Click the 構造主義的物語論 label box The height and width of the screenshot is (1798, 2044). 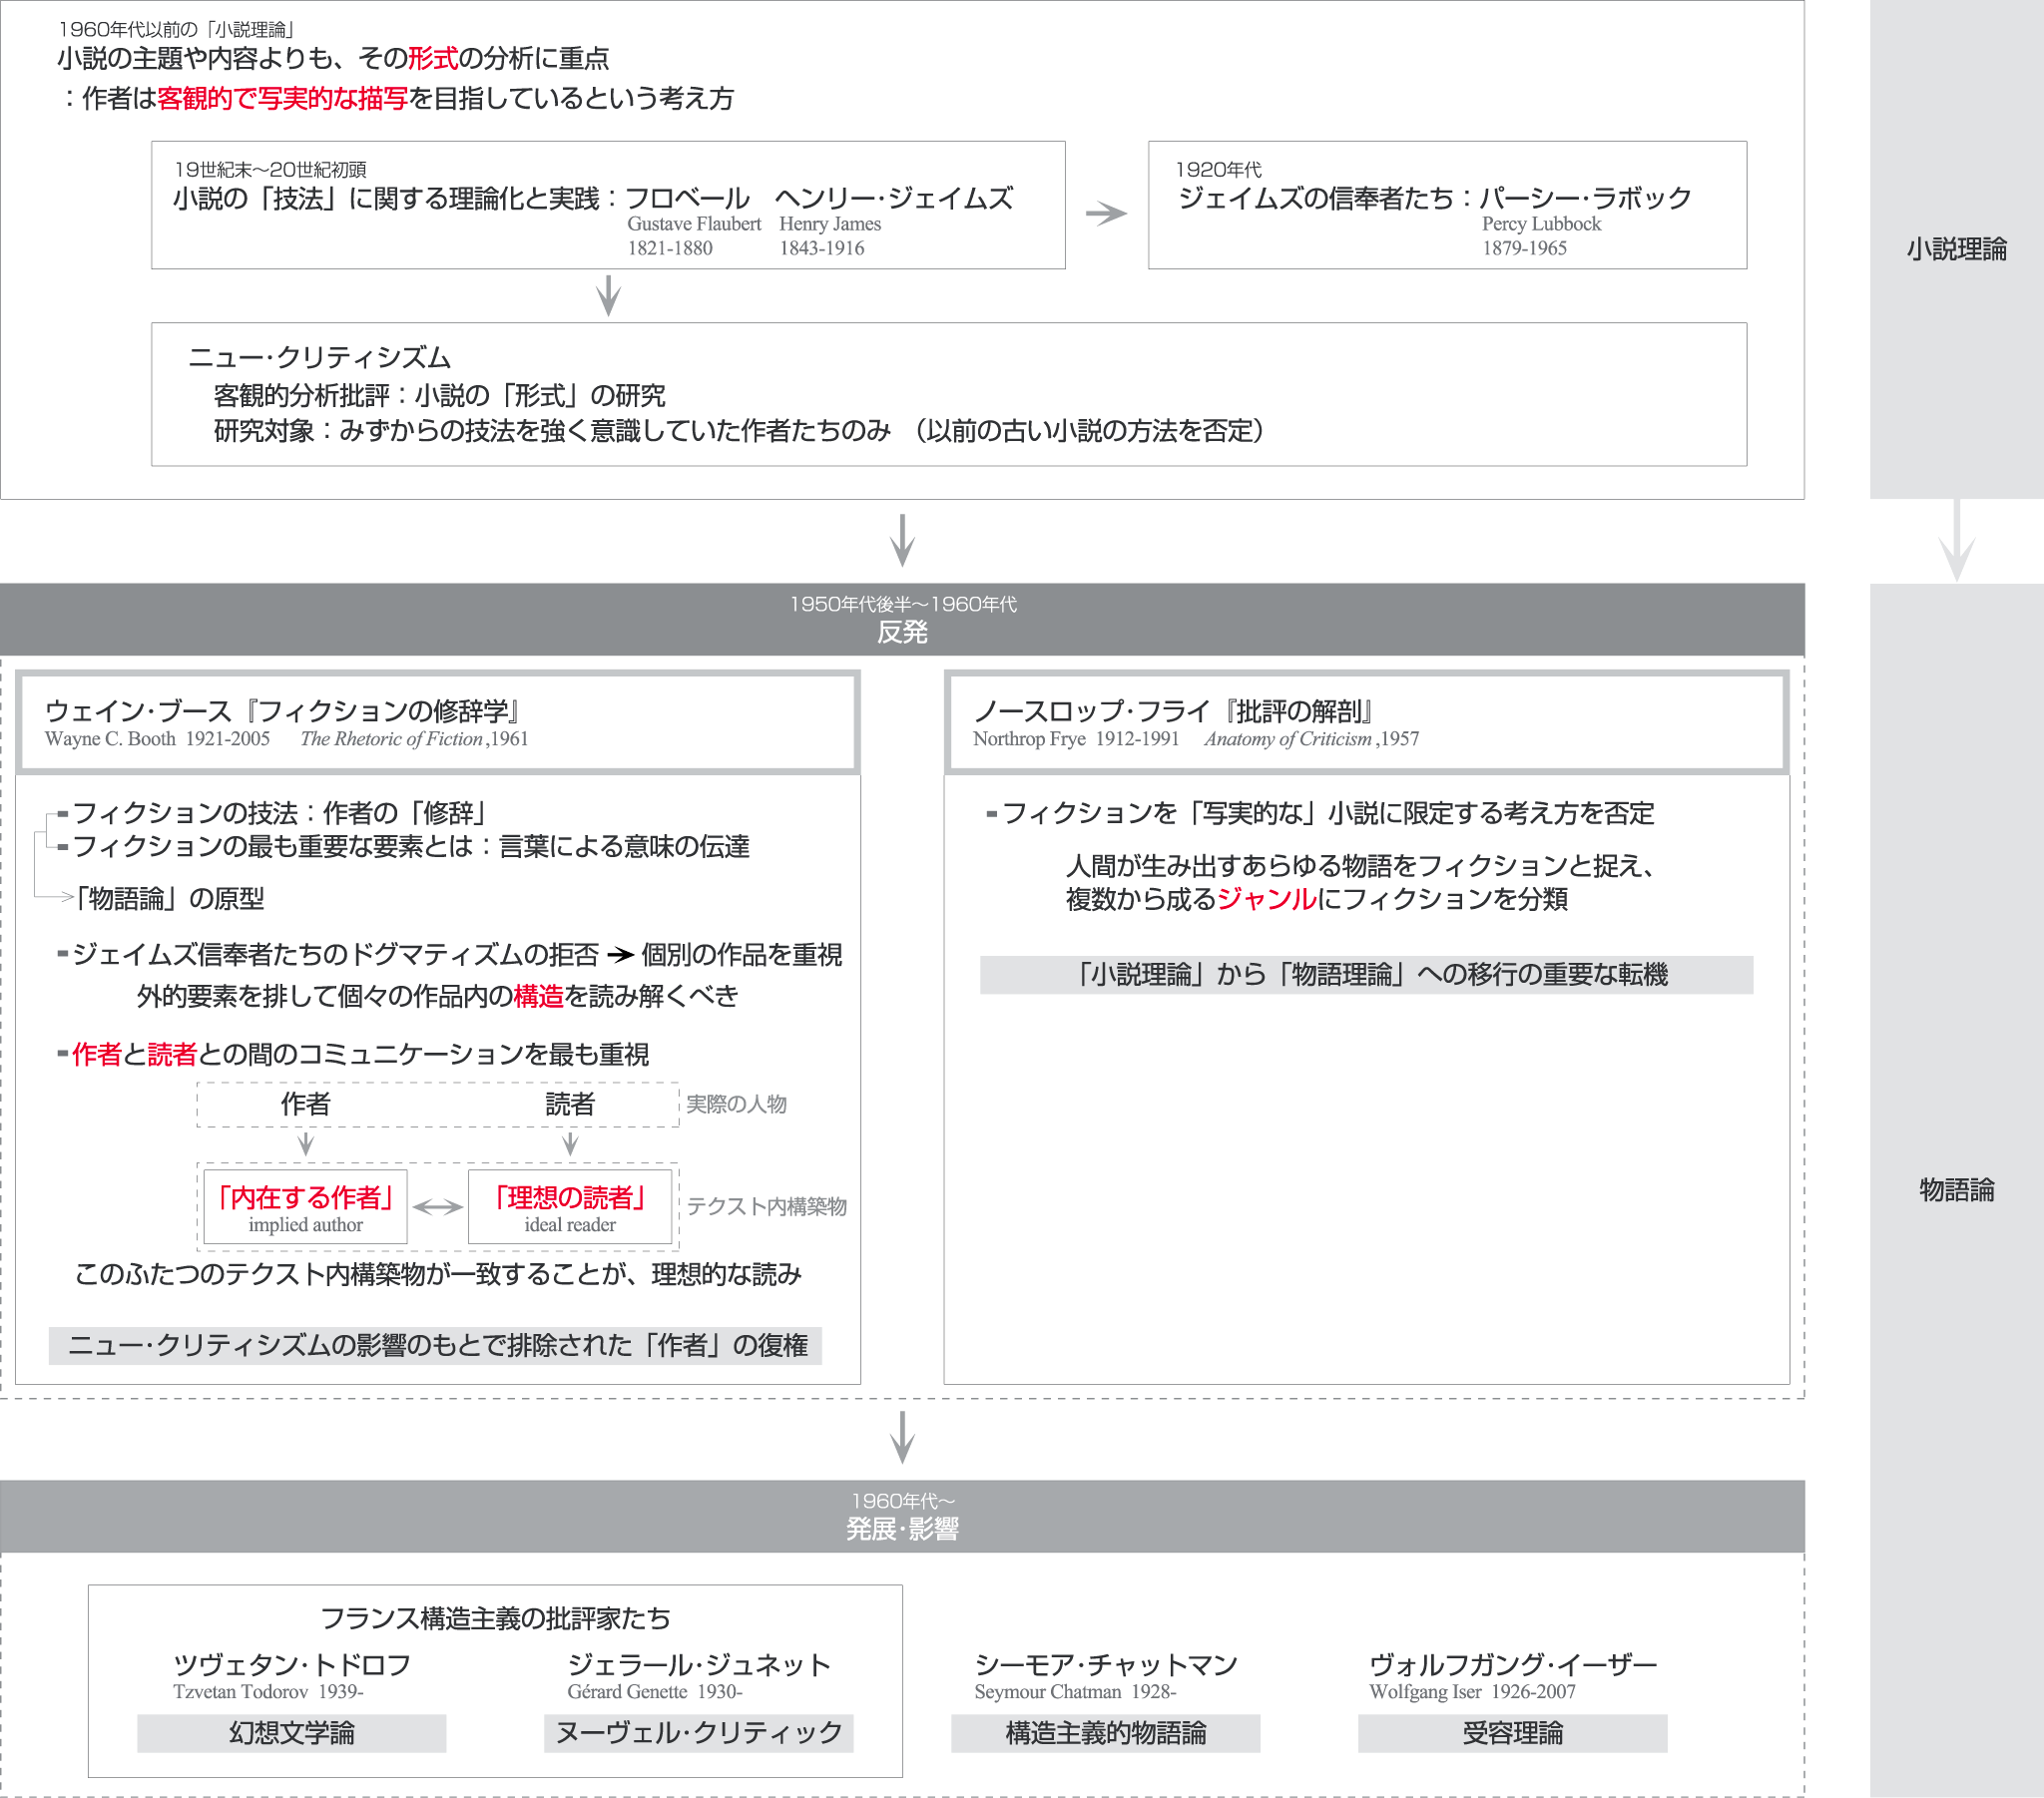[x=1105, y=1733]
